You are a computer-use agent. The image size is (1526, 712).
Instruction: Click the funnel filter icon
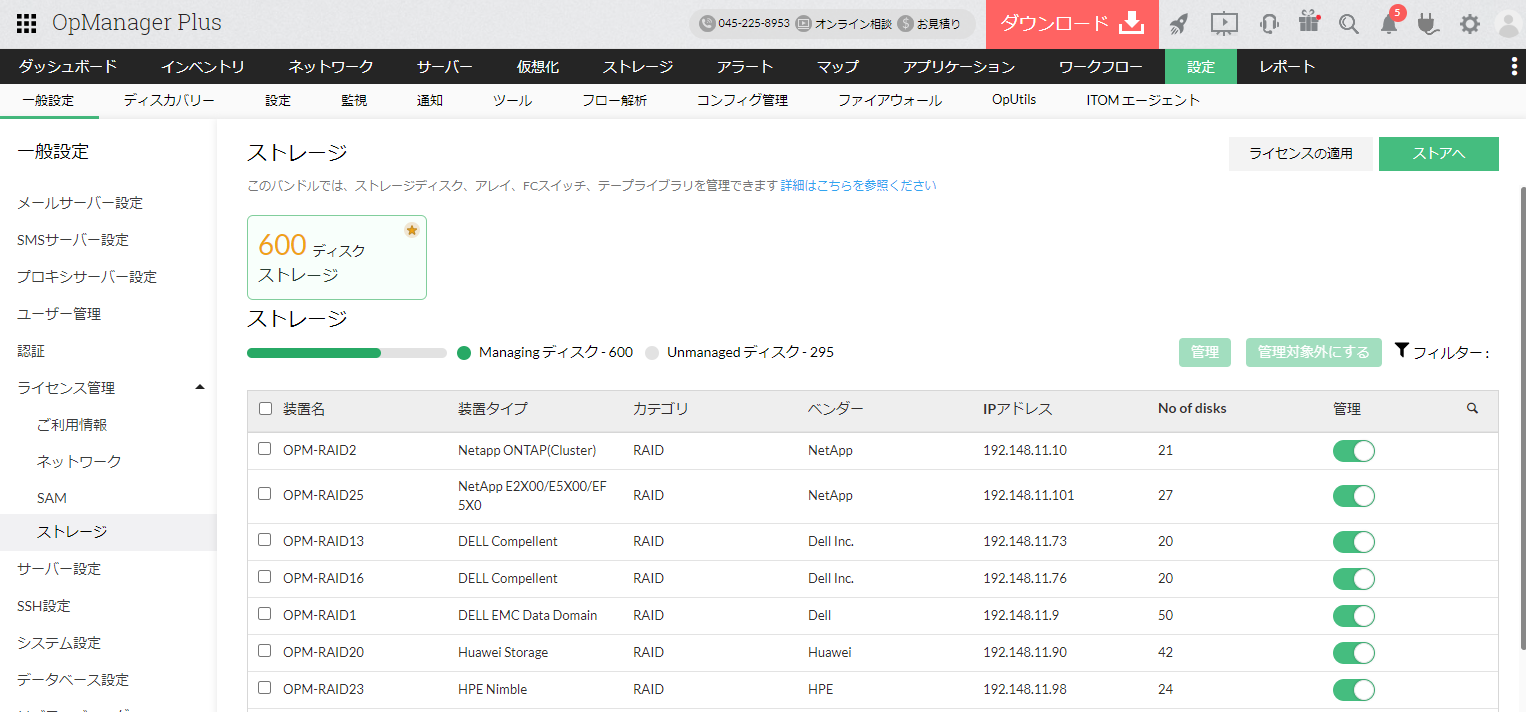[x=1401, y=351]
